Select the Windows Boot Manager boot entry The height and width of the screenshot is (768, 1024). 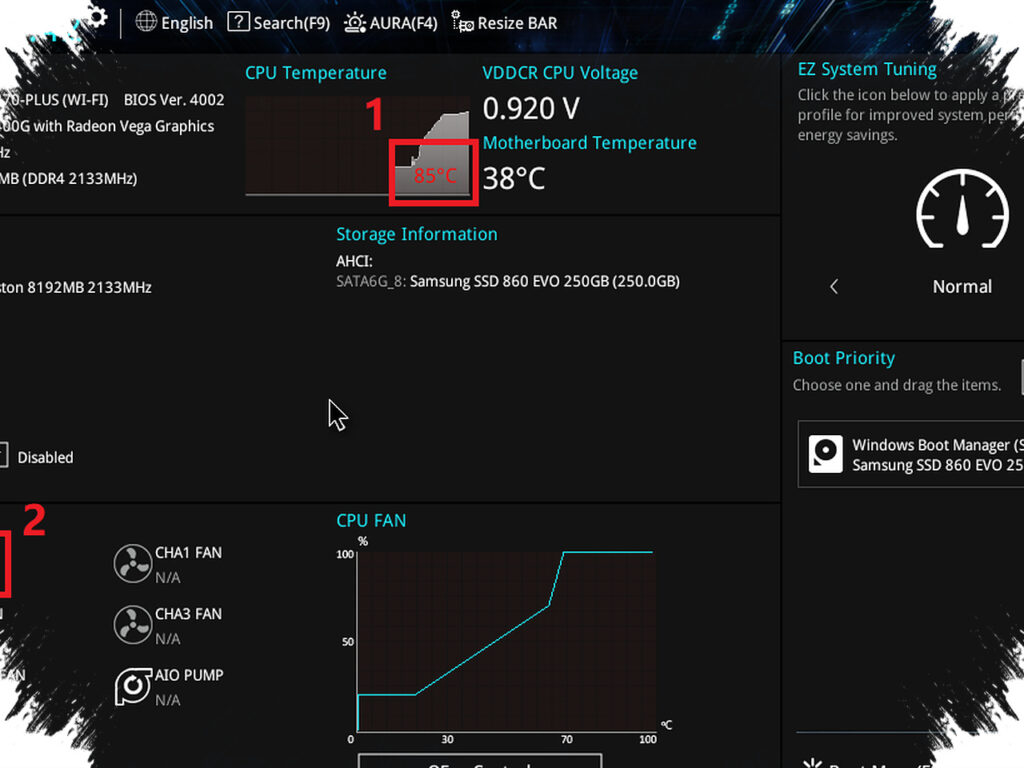pos(910,454)
